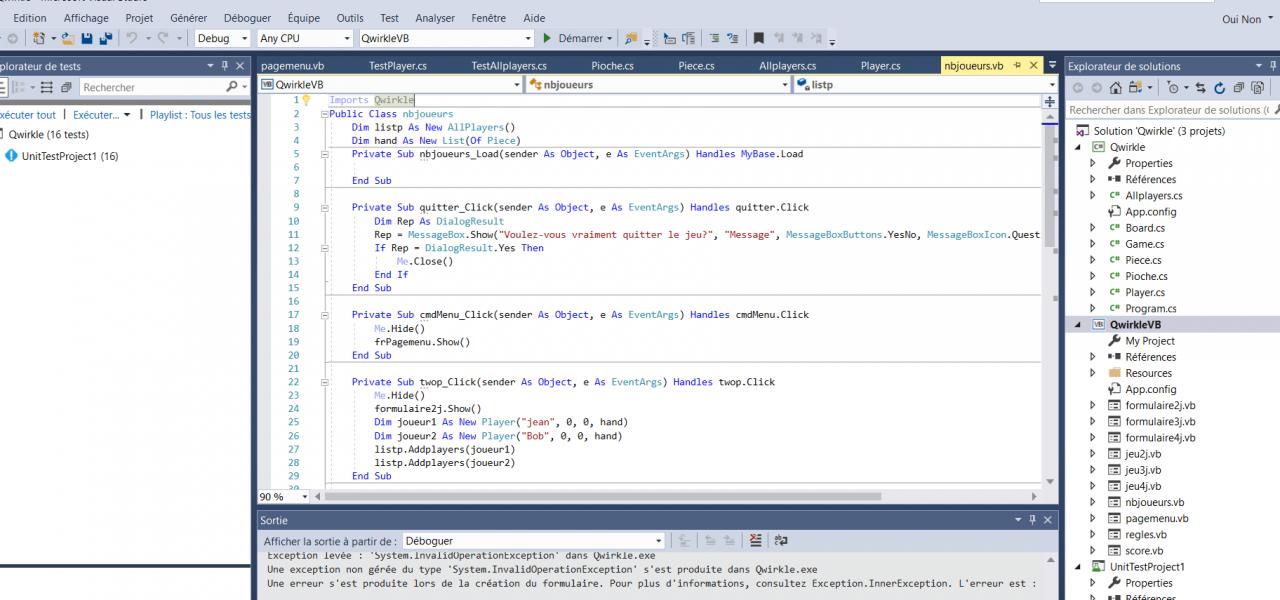The image size is (1280, 600).
Task: Switch to the Pioche.cs tab
Action: (612, 66)
